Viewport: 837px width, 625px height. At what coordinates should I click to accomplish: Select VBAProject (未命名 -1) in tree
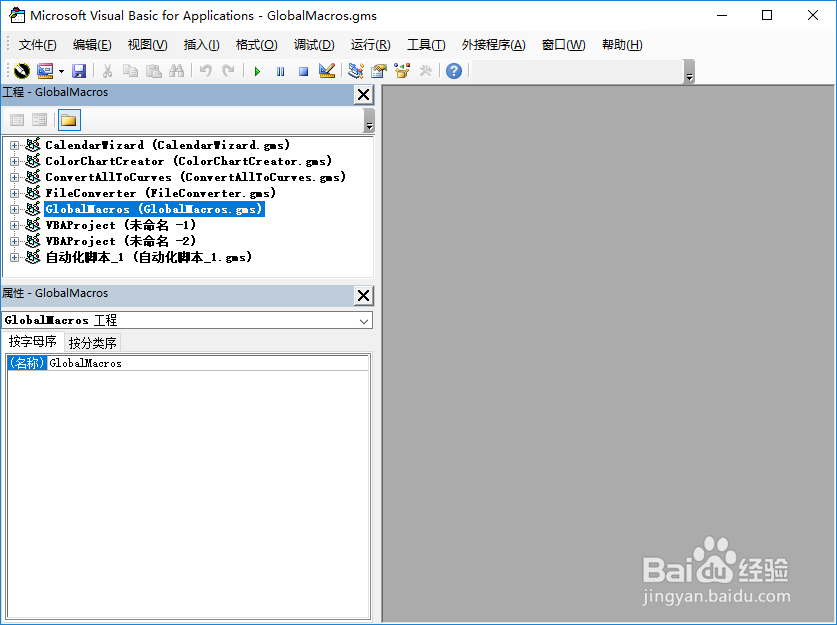(121, 225)
